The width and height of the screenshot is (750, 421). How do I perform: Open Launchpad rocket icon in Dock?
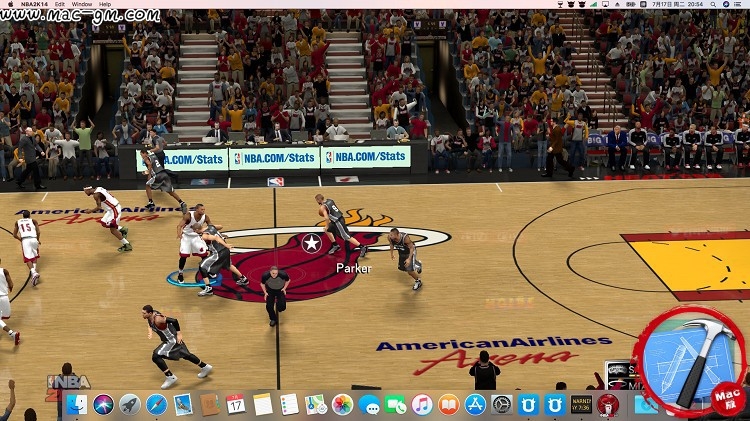coord(130,405)
